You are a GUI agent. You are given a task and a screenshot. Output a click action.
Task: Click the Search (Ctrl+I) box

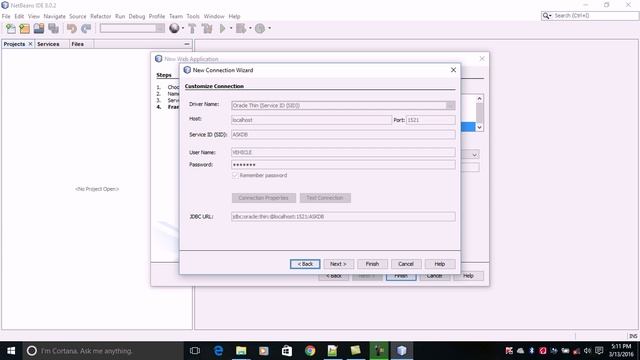click(590, 16)
